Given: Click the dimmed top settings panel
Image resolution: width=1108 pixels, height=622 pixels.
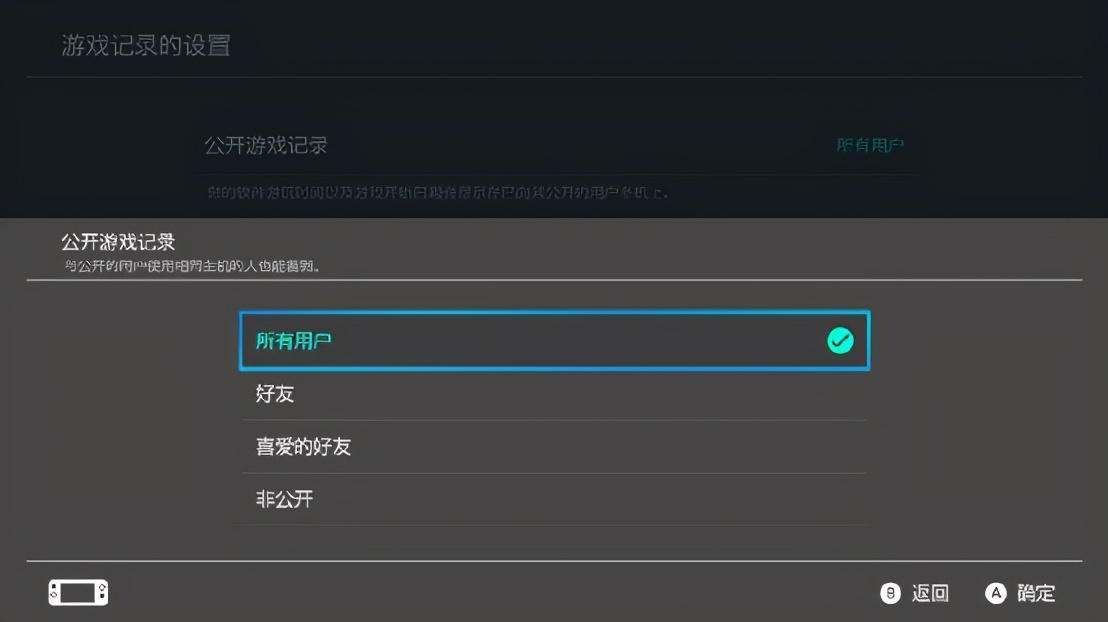Looking at the screenshot, I should tap(554, 100).
